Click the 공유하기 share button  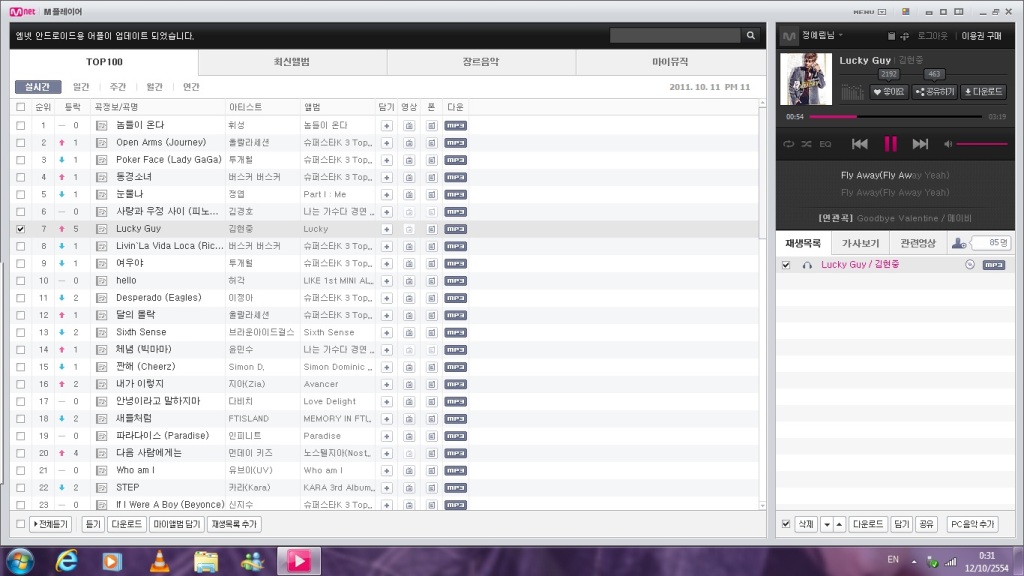pyautogui.click(x=935, y=92)
